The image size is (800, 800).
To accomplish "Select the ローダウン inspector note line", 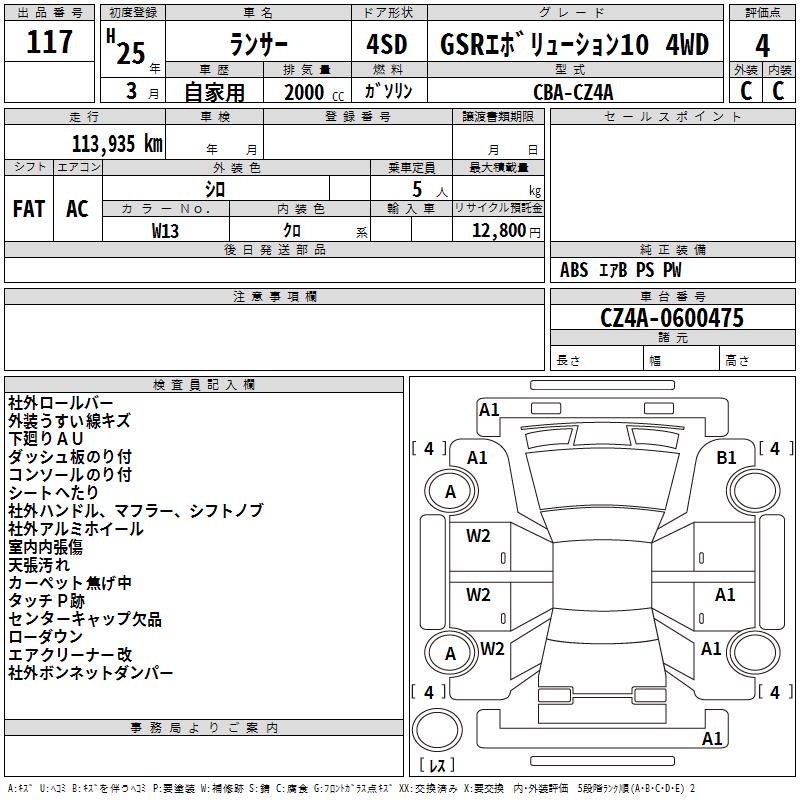I will [46, 636].
